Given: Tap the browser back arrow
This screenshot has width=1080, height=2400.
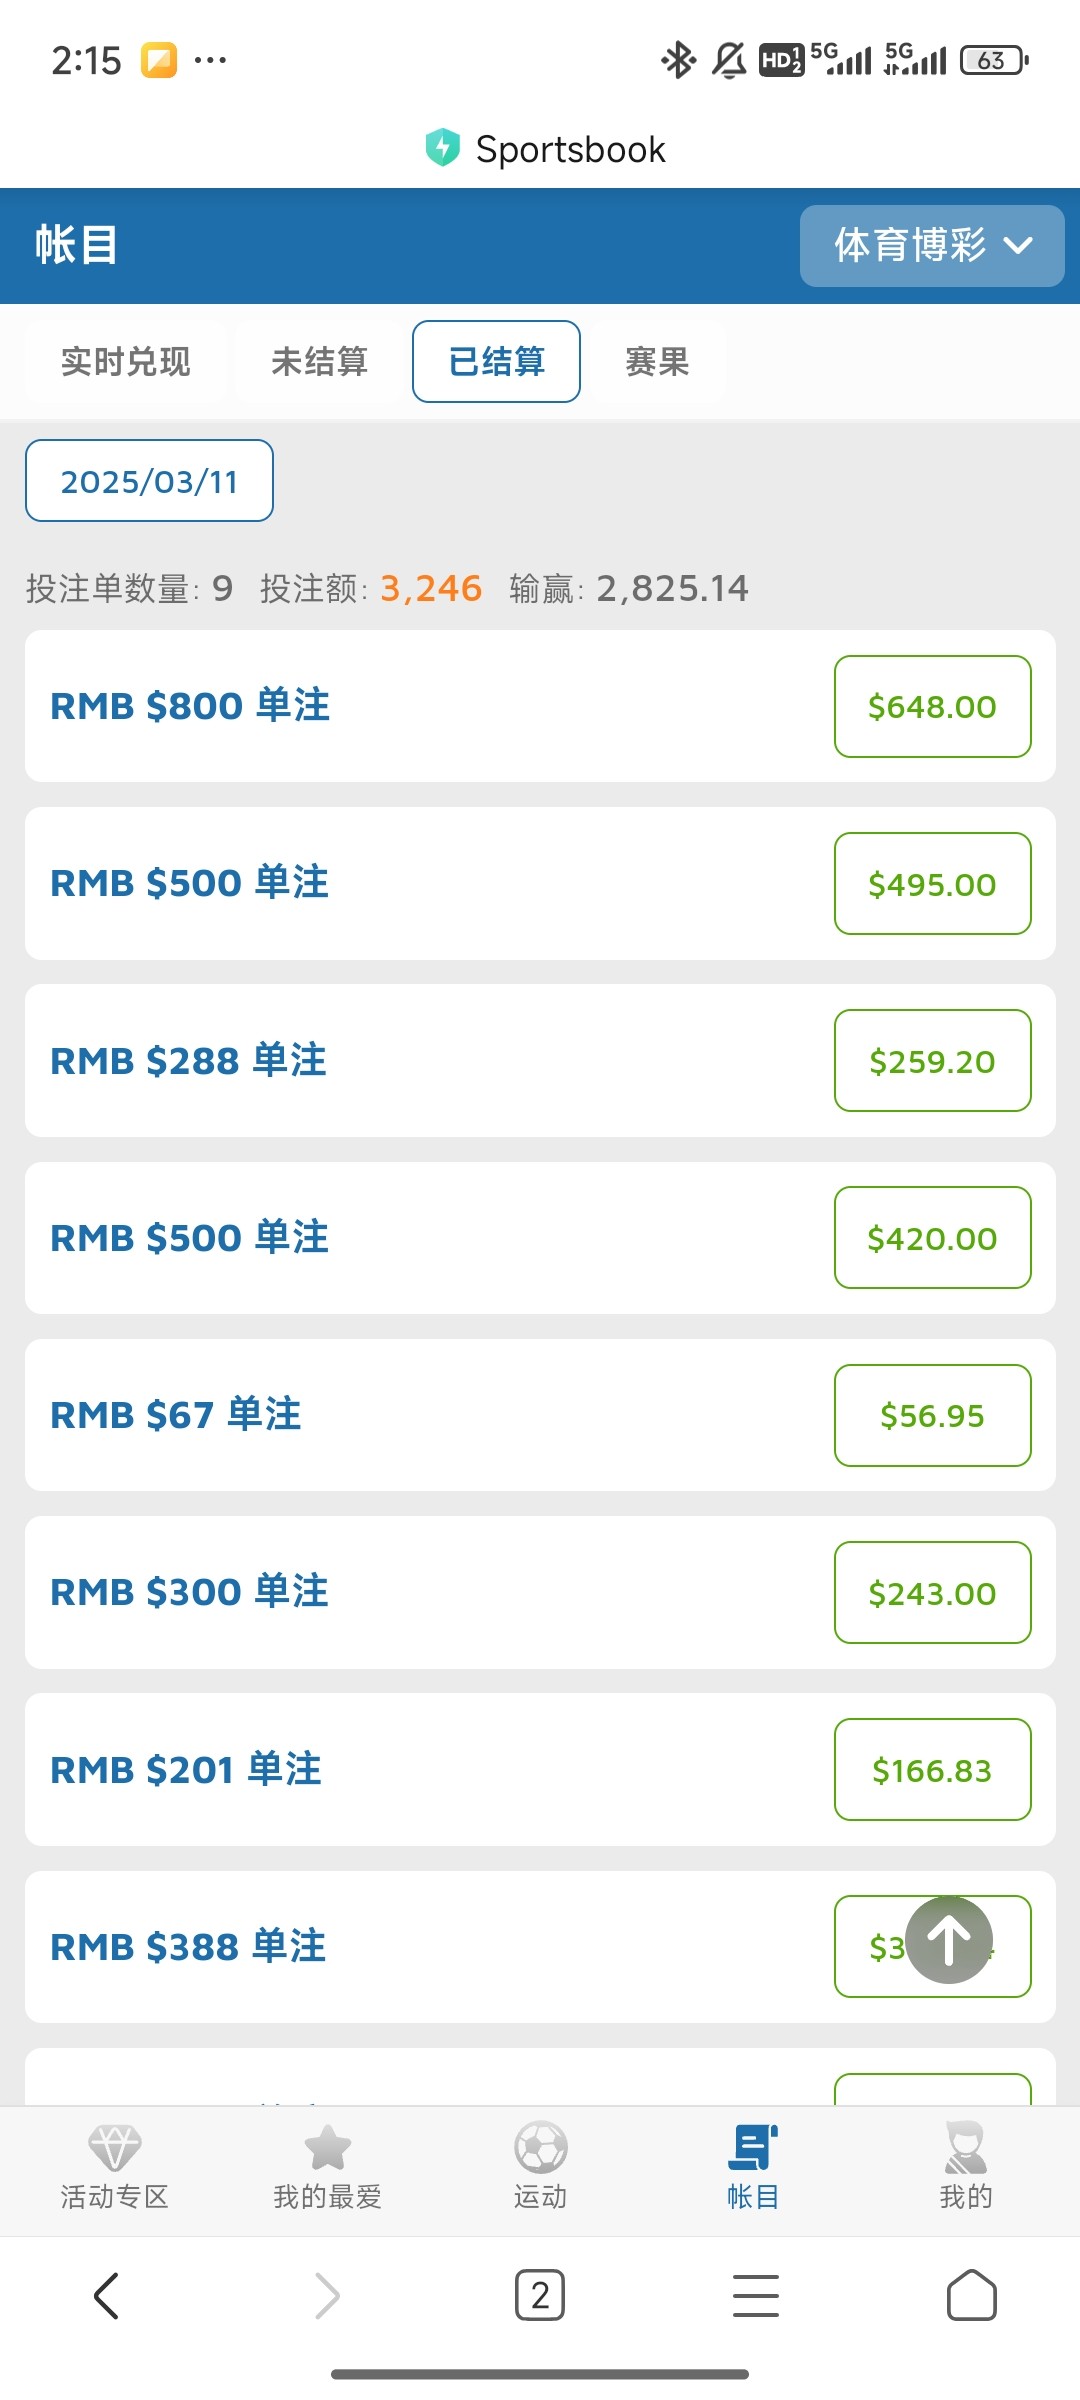Looking at the screenshot, I should [107, 2295].
